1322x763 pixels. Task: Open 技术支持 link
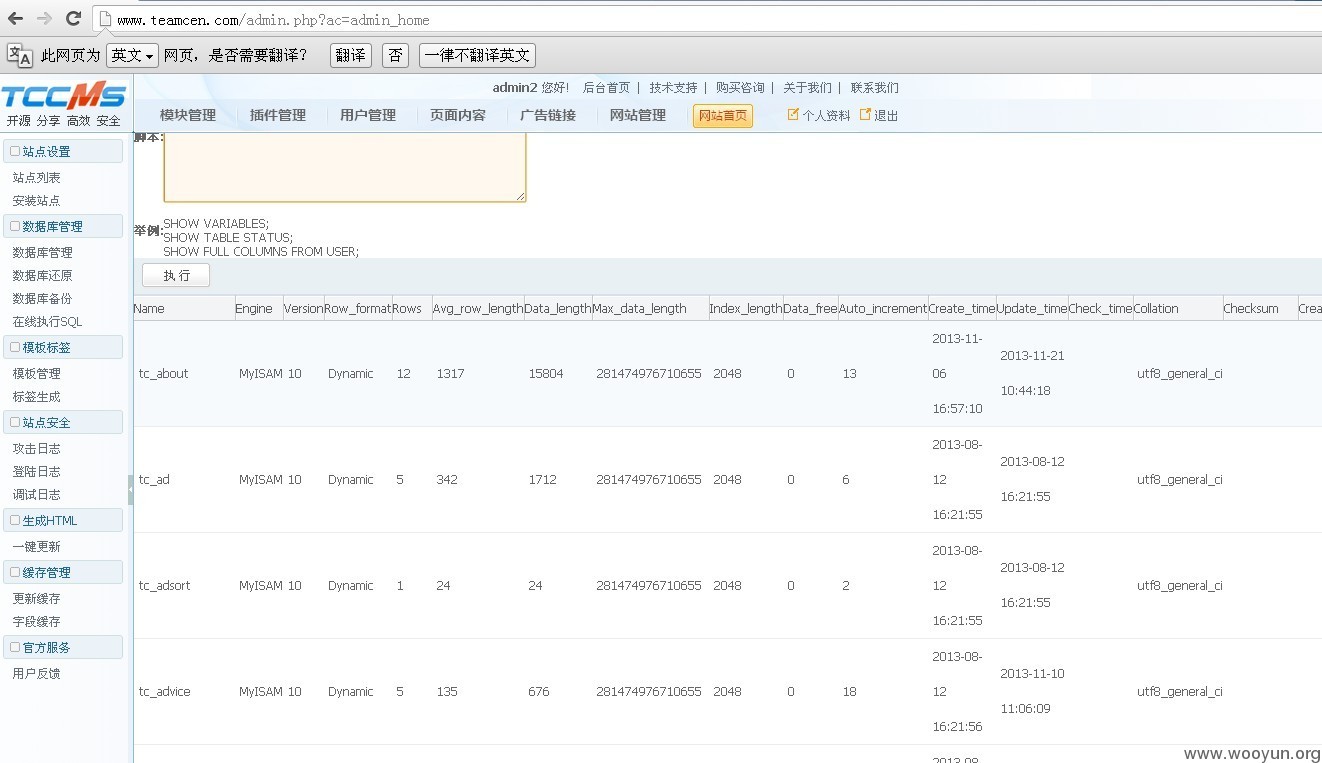[x=673, y=88]
